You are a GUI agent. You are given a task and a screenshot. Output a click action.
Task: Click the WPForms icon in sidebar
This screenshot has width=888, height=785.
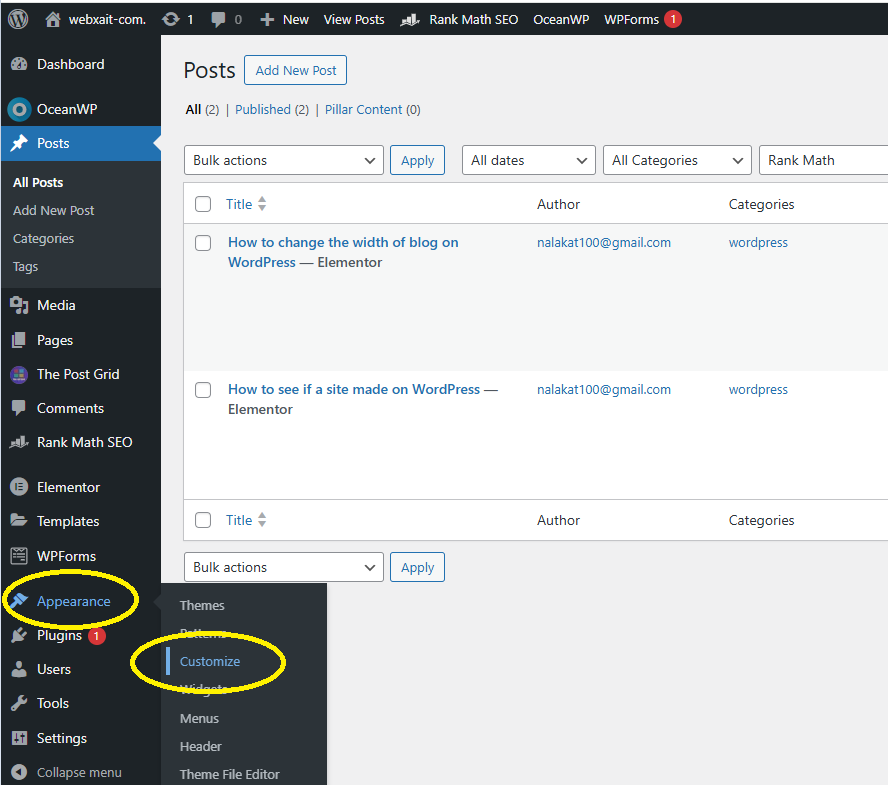pyautogui.click(x=19, y=556)
